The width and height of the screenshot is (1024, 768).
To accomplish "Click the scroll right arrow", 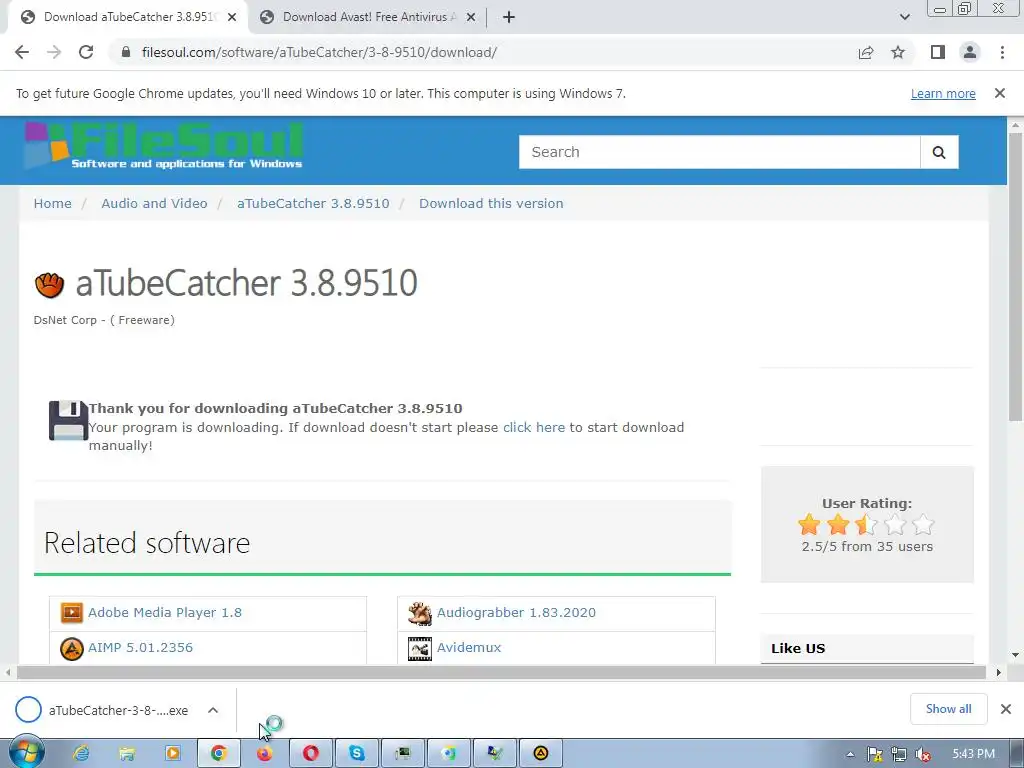I will click(x=999, y=672).
